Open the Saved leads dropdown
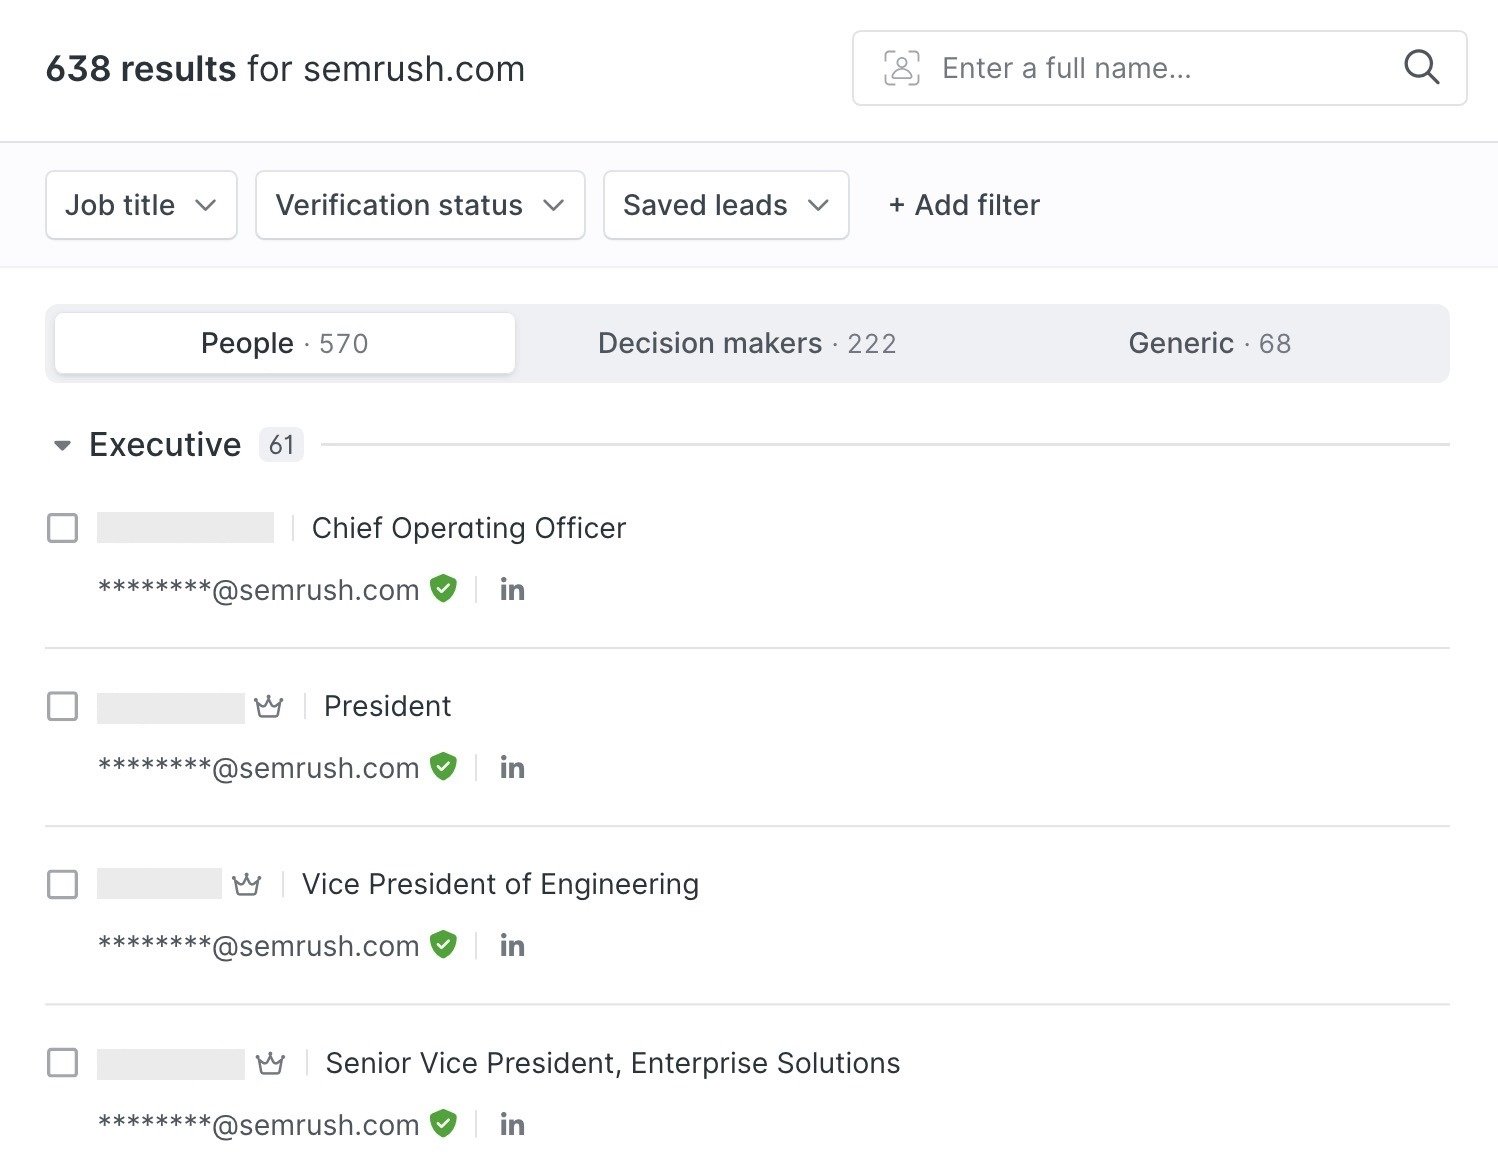 726,205
